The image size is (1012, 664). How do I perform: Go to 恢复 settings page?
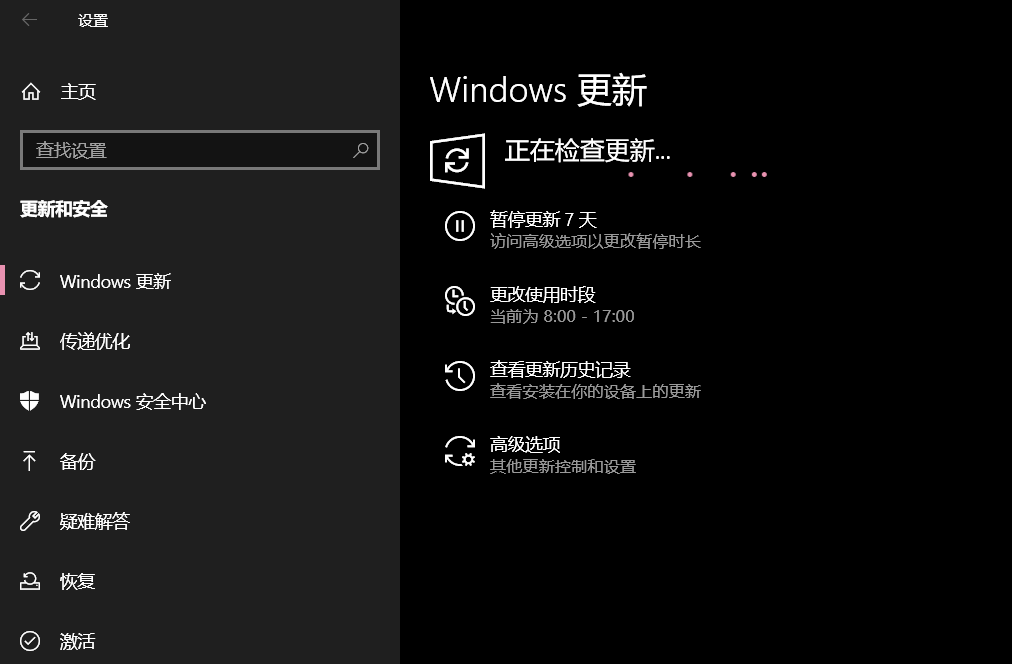pyautogui.click(x=77, y=581)
